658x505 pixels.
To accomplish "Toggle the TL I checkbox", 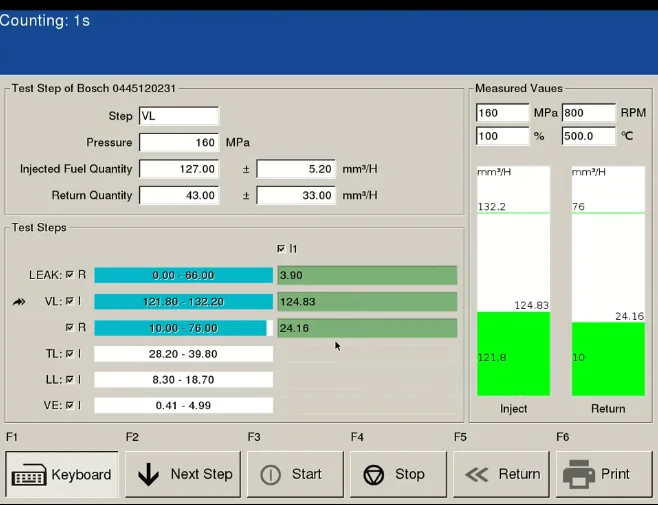I will click(70, 354).
